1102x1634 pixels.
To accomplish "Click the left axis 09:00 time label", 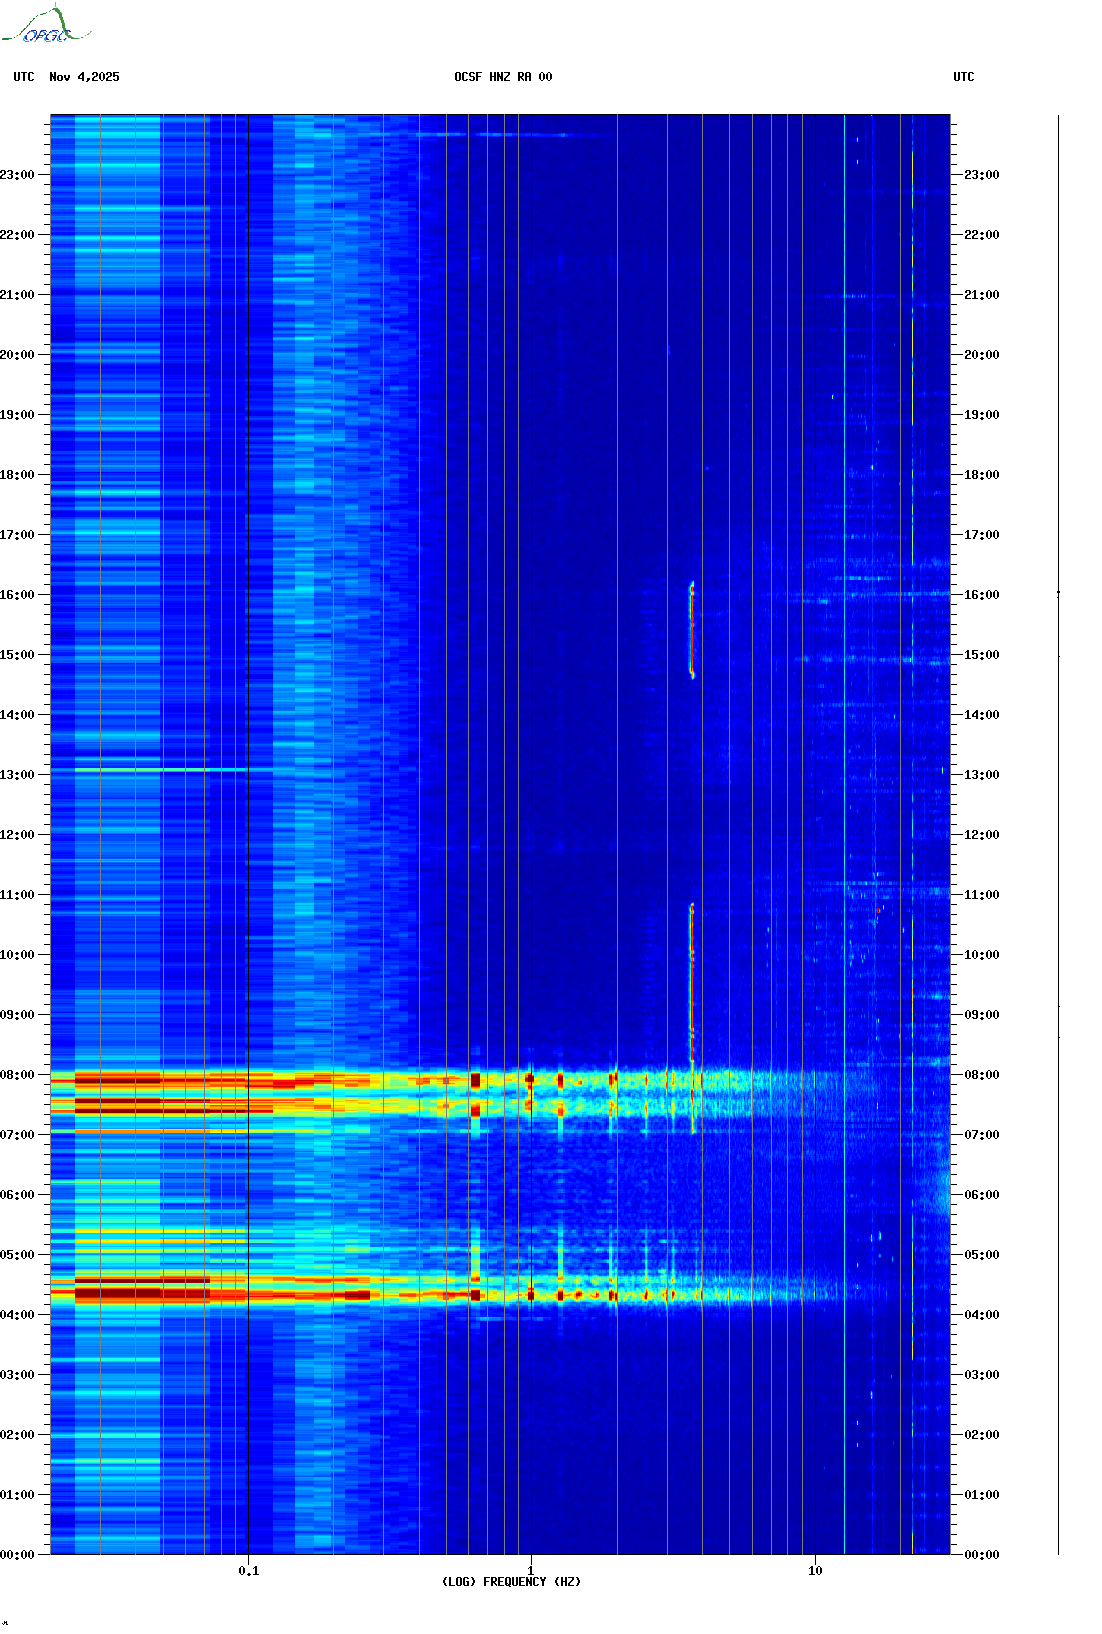I will [x=17, y=1015].
